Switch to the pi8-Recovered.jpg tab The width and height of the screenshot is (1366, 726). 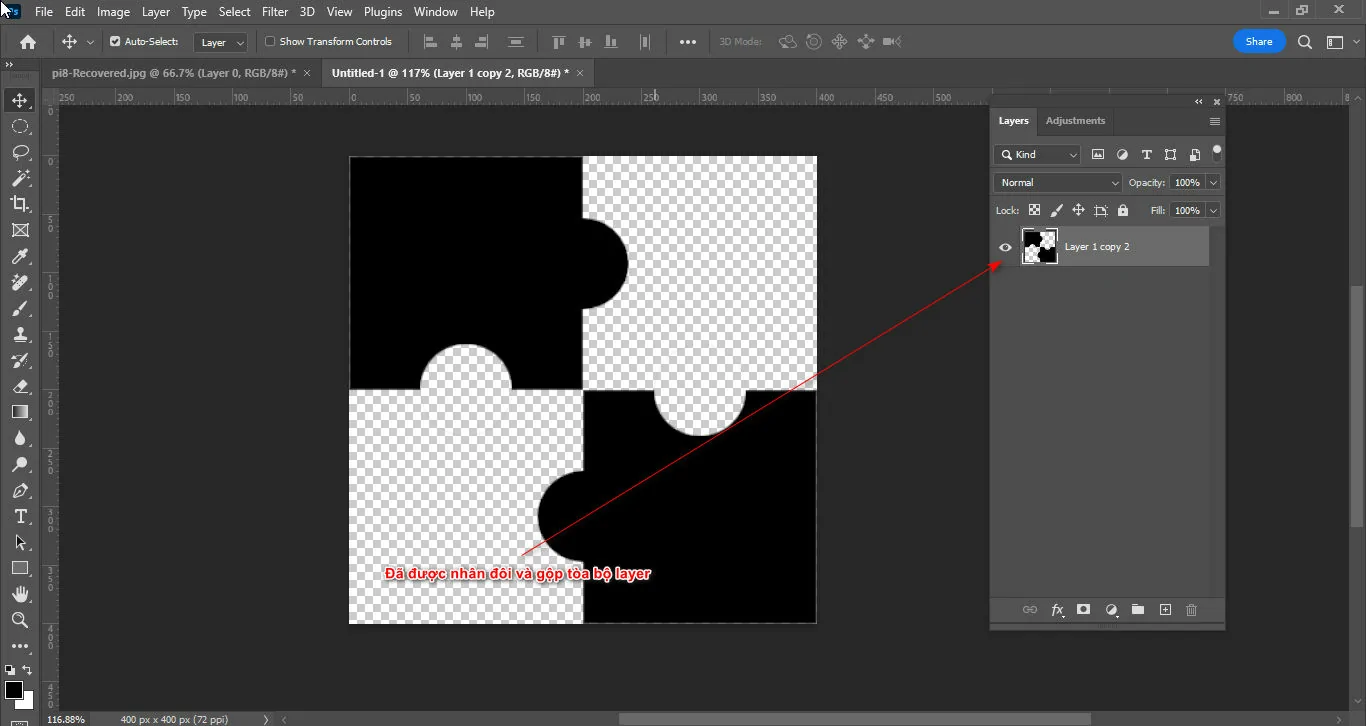(x=170, y=72)
